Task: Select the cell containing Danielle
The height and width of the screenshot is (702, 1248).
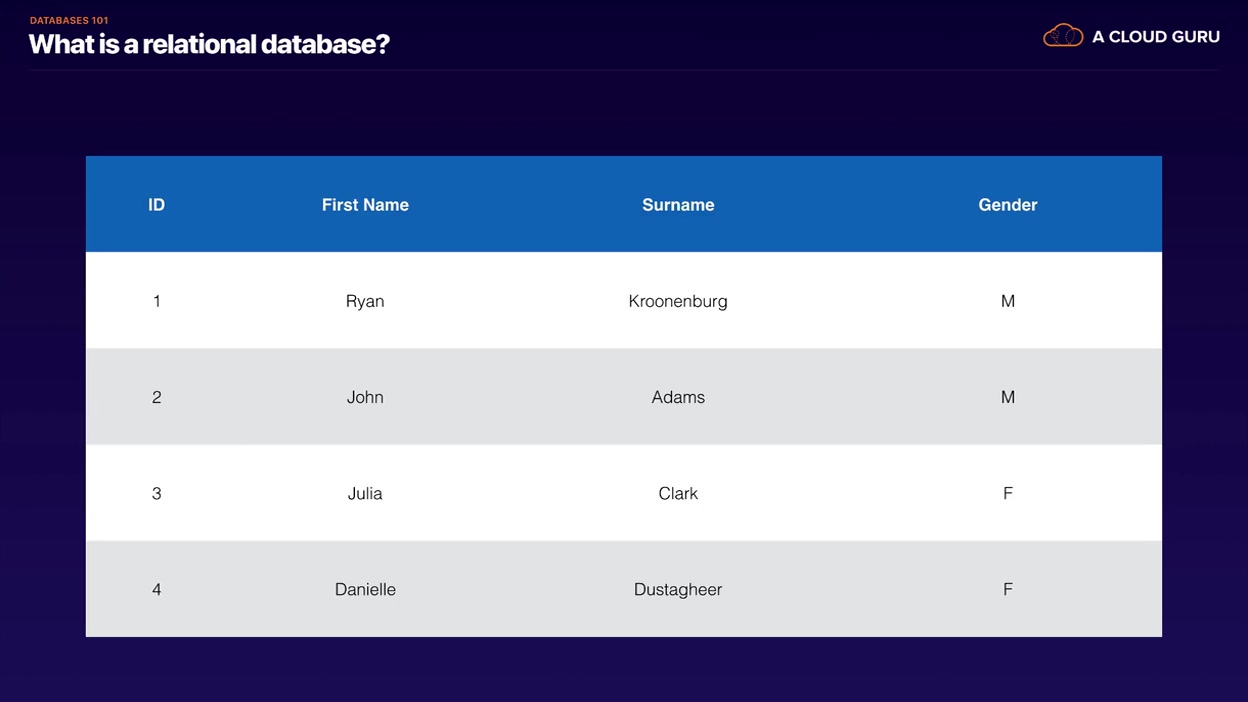Action: [365, 589]
